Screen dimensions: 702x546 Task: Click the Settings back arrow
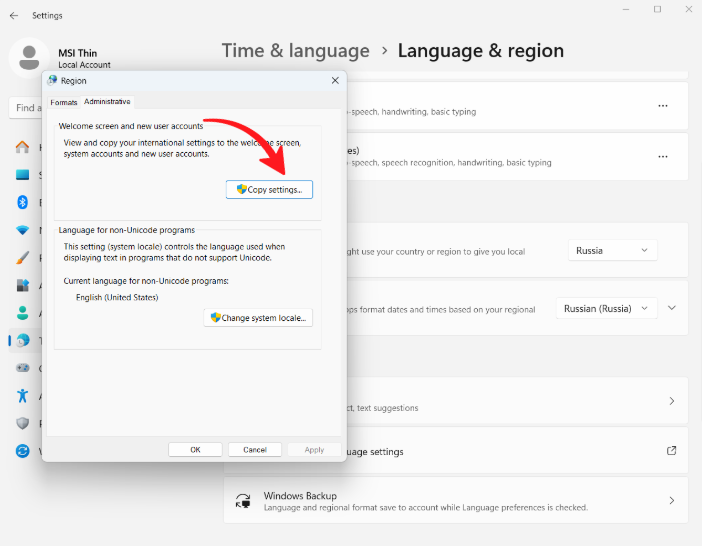[14, 16]
